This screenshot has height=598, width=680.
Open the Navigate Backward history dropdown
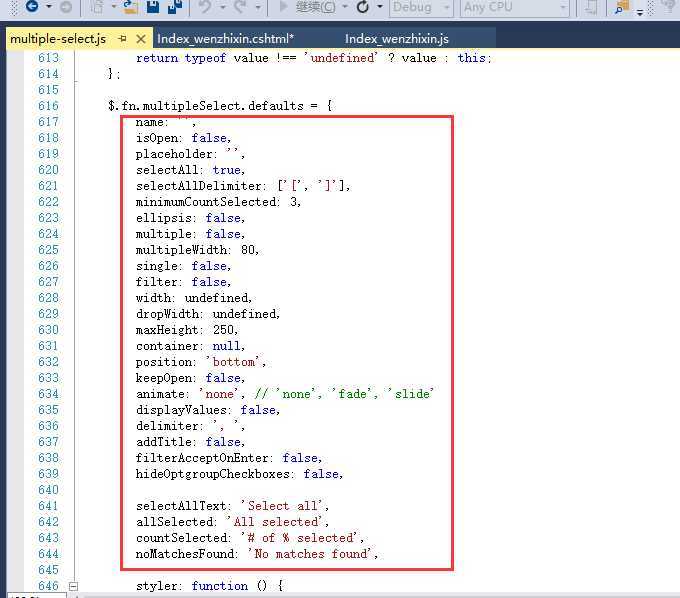tap(49, 7)
